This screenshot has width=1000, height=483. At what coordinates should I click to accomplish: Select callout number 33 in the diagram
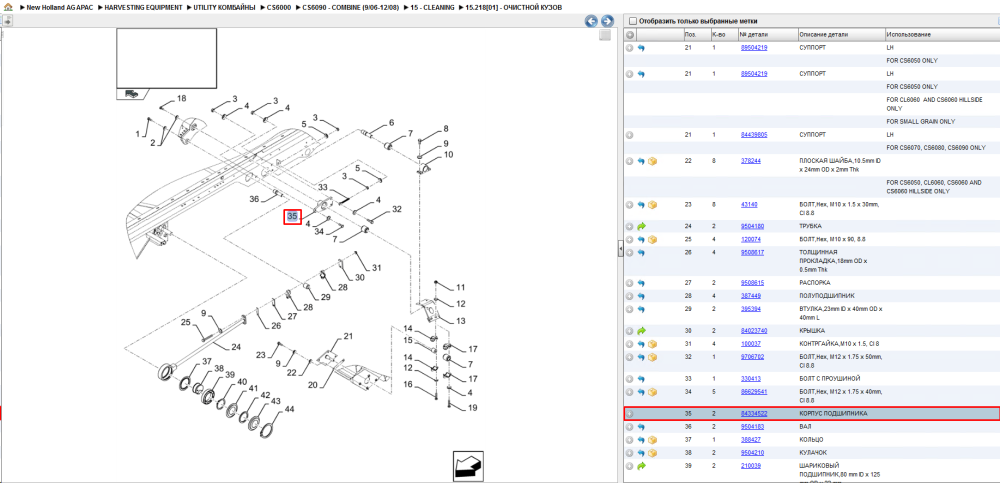tap(322, 188)
